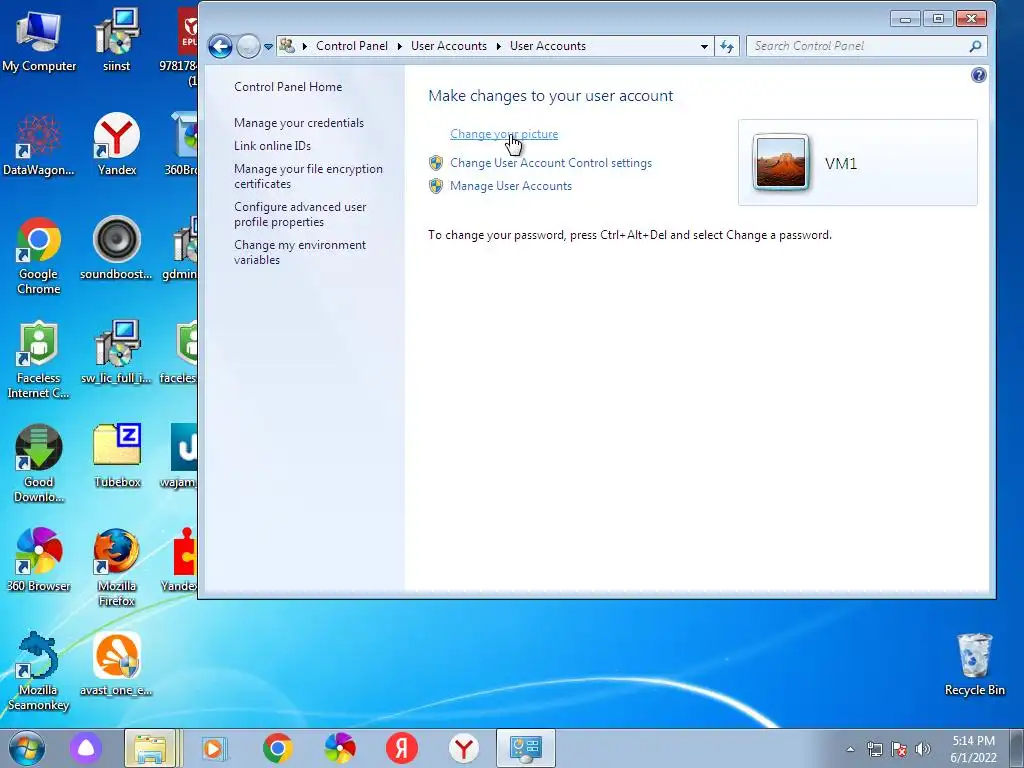1024x768 pixels.
Task: Select Mozilla Seamonkey desktop shortcut
Action: (39, 671)
